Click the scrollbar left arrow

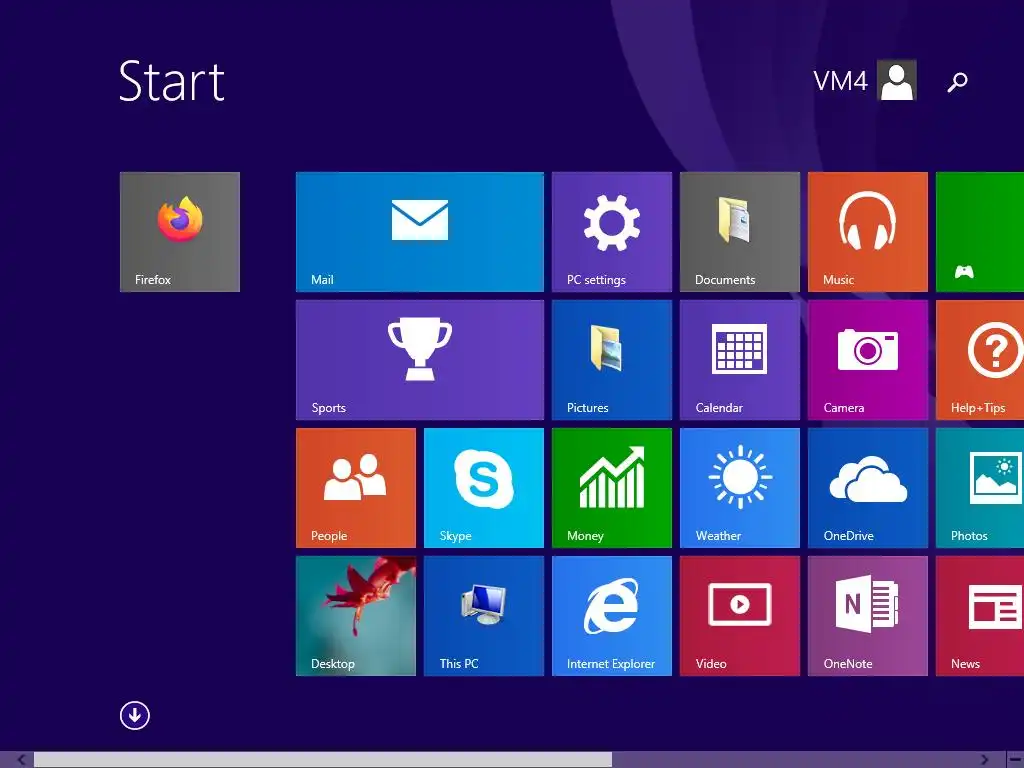pos(21,760)
